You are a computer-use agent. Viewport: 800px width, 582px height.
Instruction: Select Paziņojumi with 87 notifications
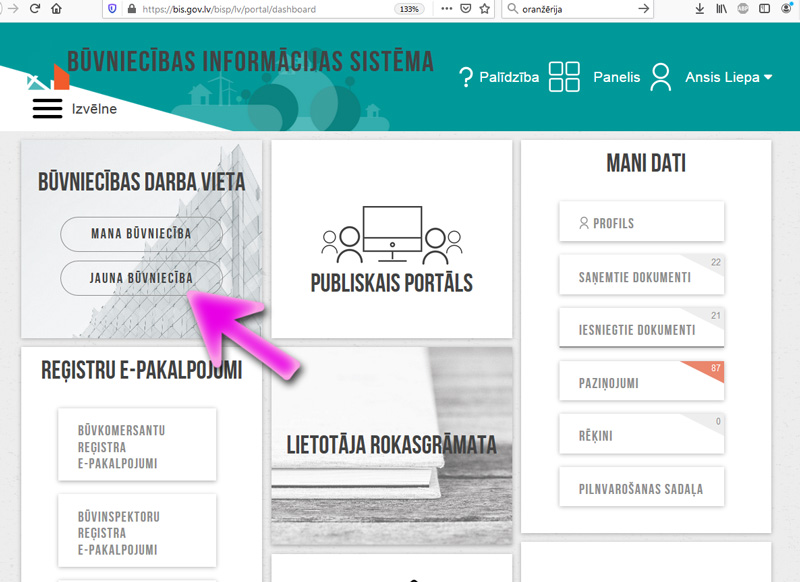point(641,382)
